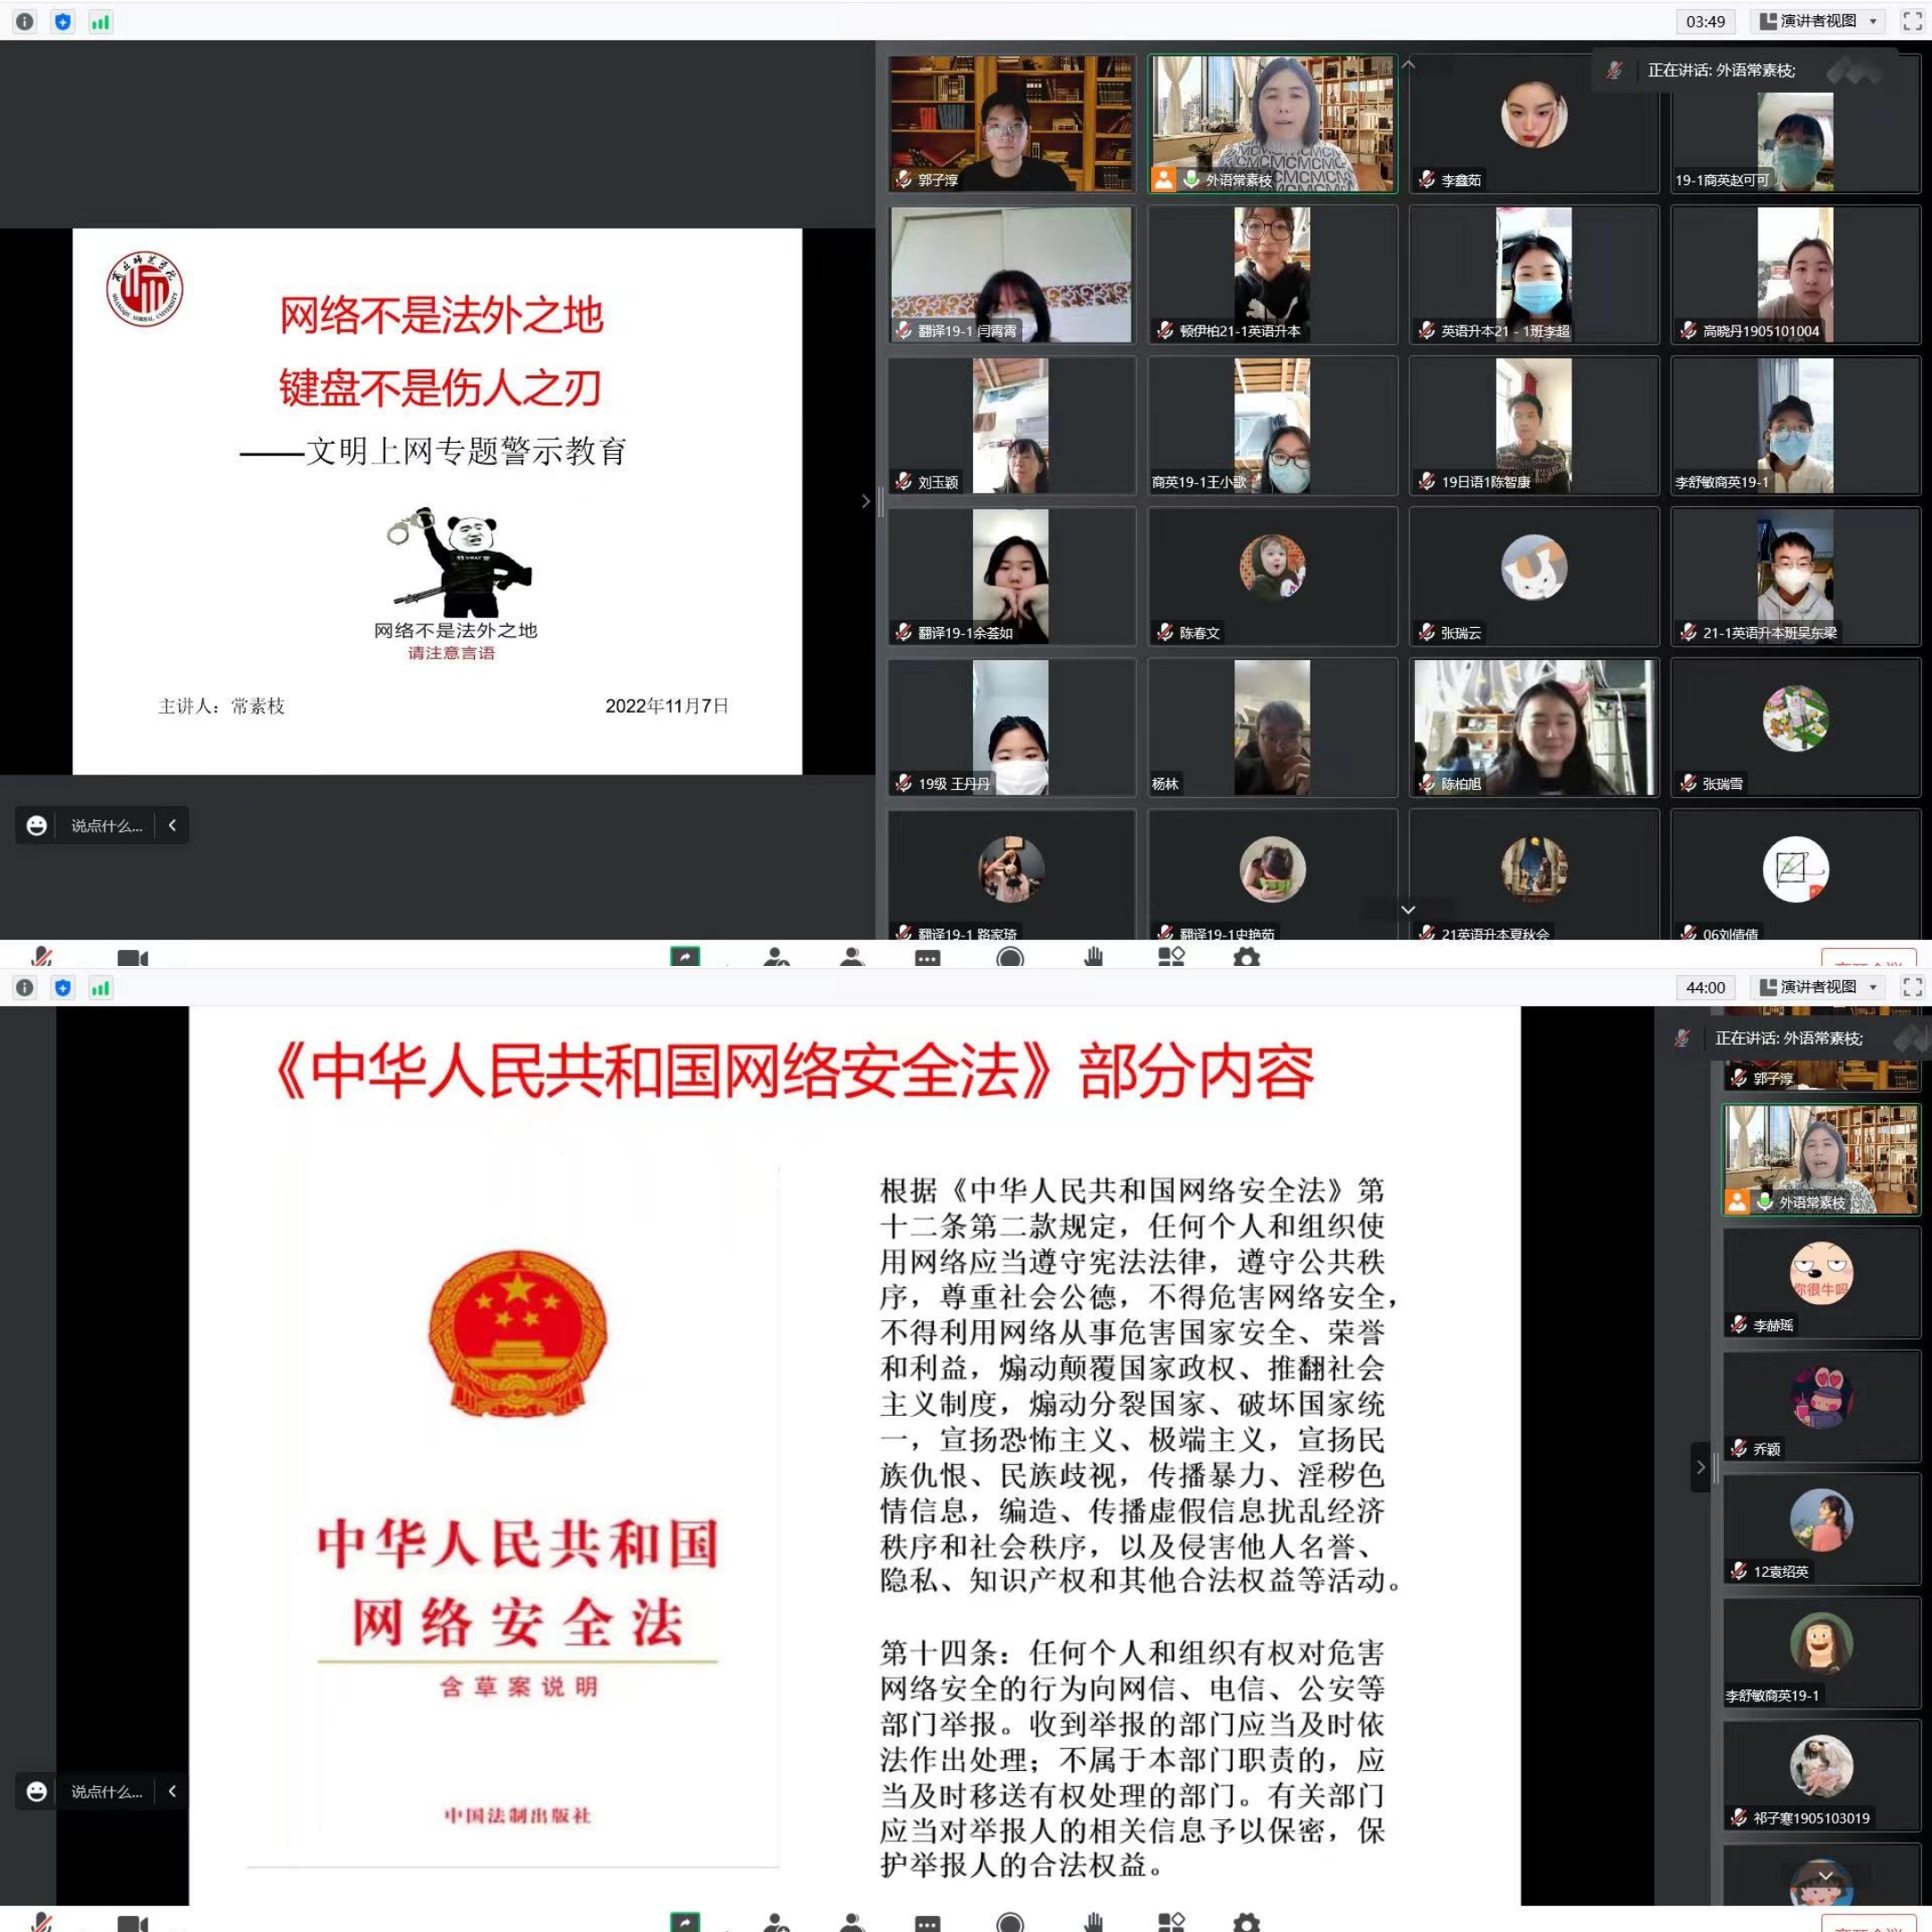1932x1932 pixels.
Task: Click the settings gear under the 03:49 meeting
Action: pos(1246,957)
